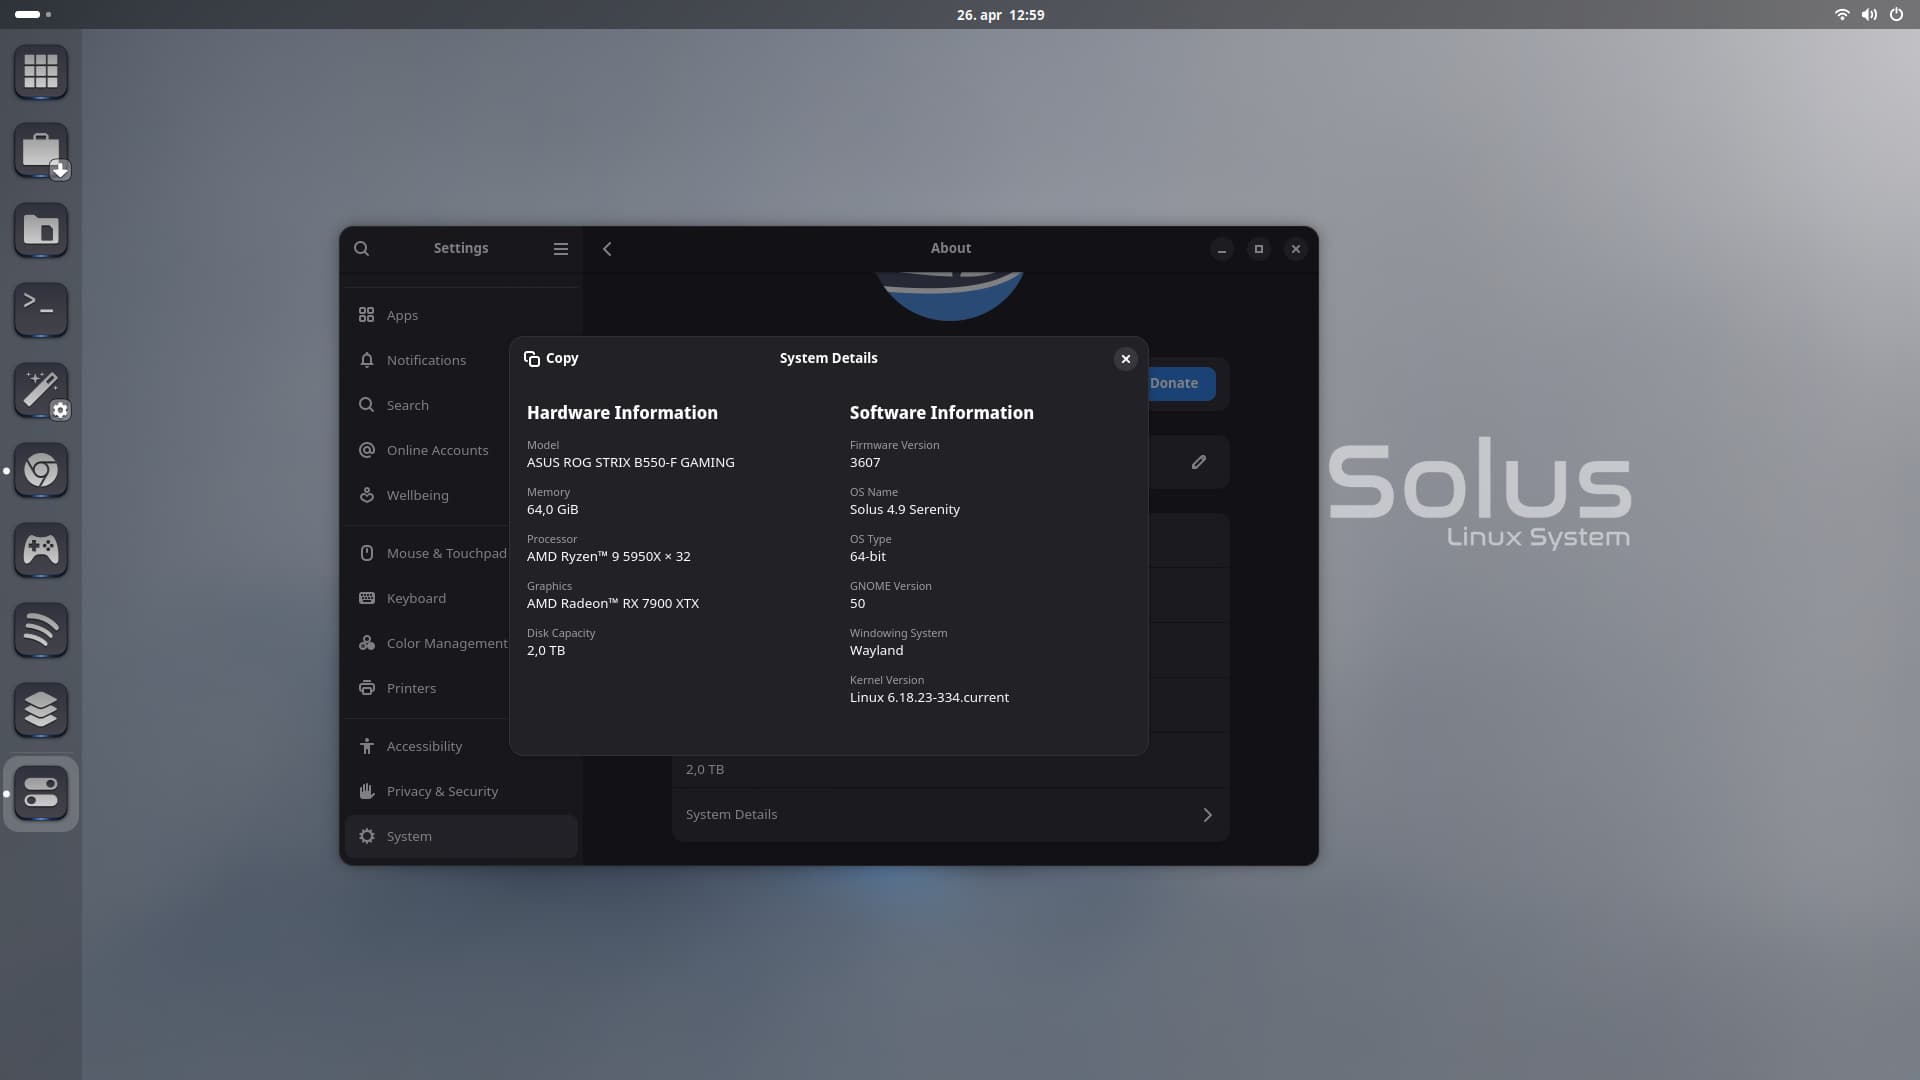Launch the terminal from the dock
The image size is (1920, 1080).
coord(41,309)
